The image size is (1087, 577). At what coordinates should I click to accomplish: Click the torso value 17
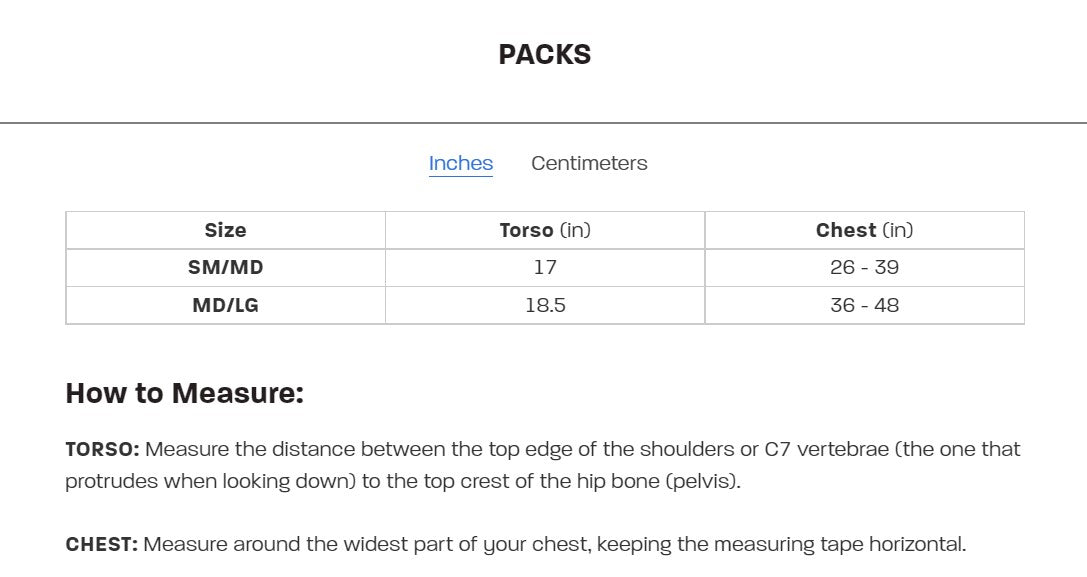click(545, 268)
